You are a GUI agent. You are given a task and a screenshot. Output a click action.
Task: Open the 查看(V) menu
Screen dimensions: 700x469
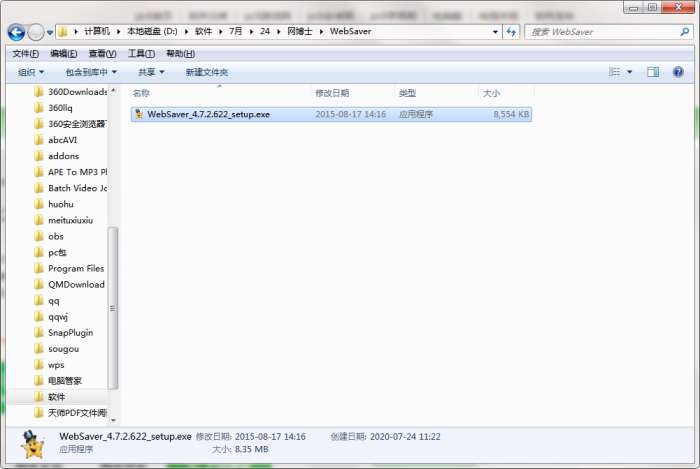coord(102,54)
